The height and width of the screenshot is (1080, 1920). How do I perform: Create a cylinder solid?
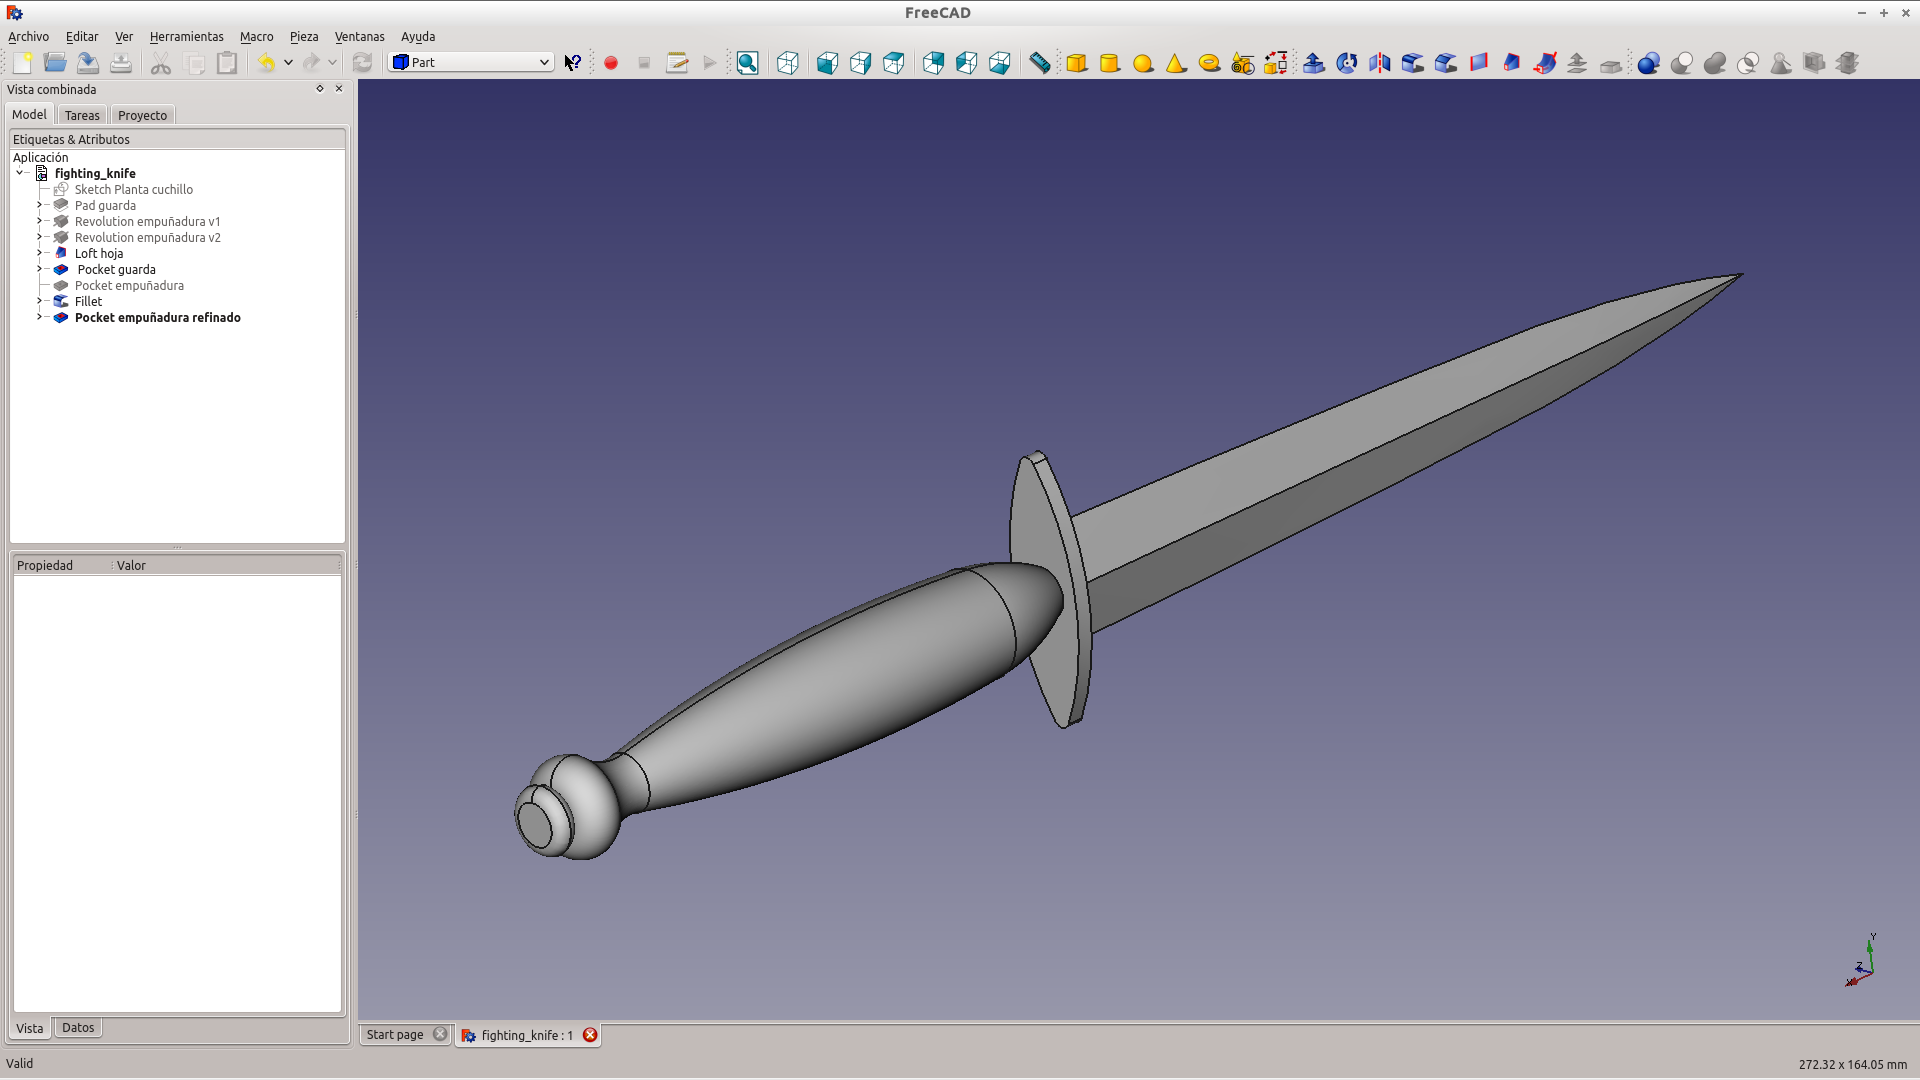[x=1110, y=63]
